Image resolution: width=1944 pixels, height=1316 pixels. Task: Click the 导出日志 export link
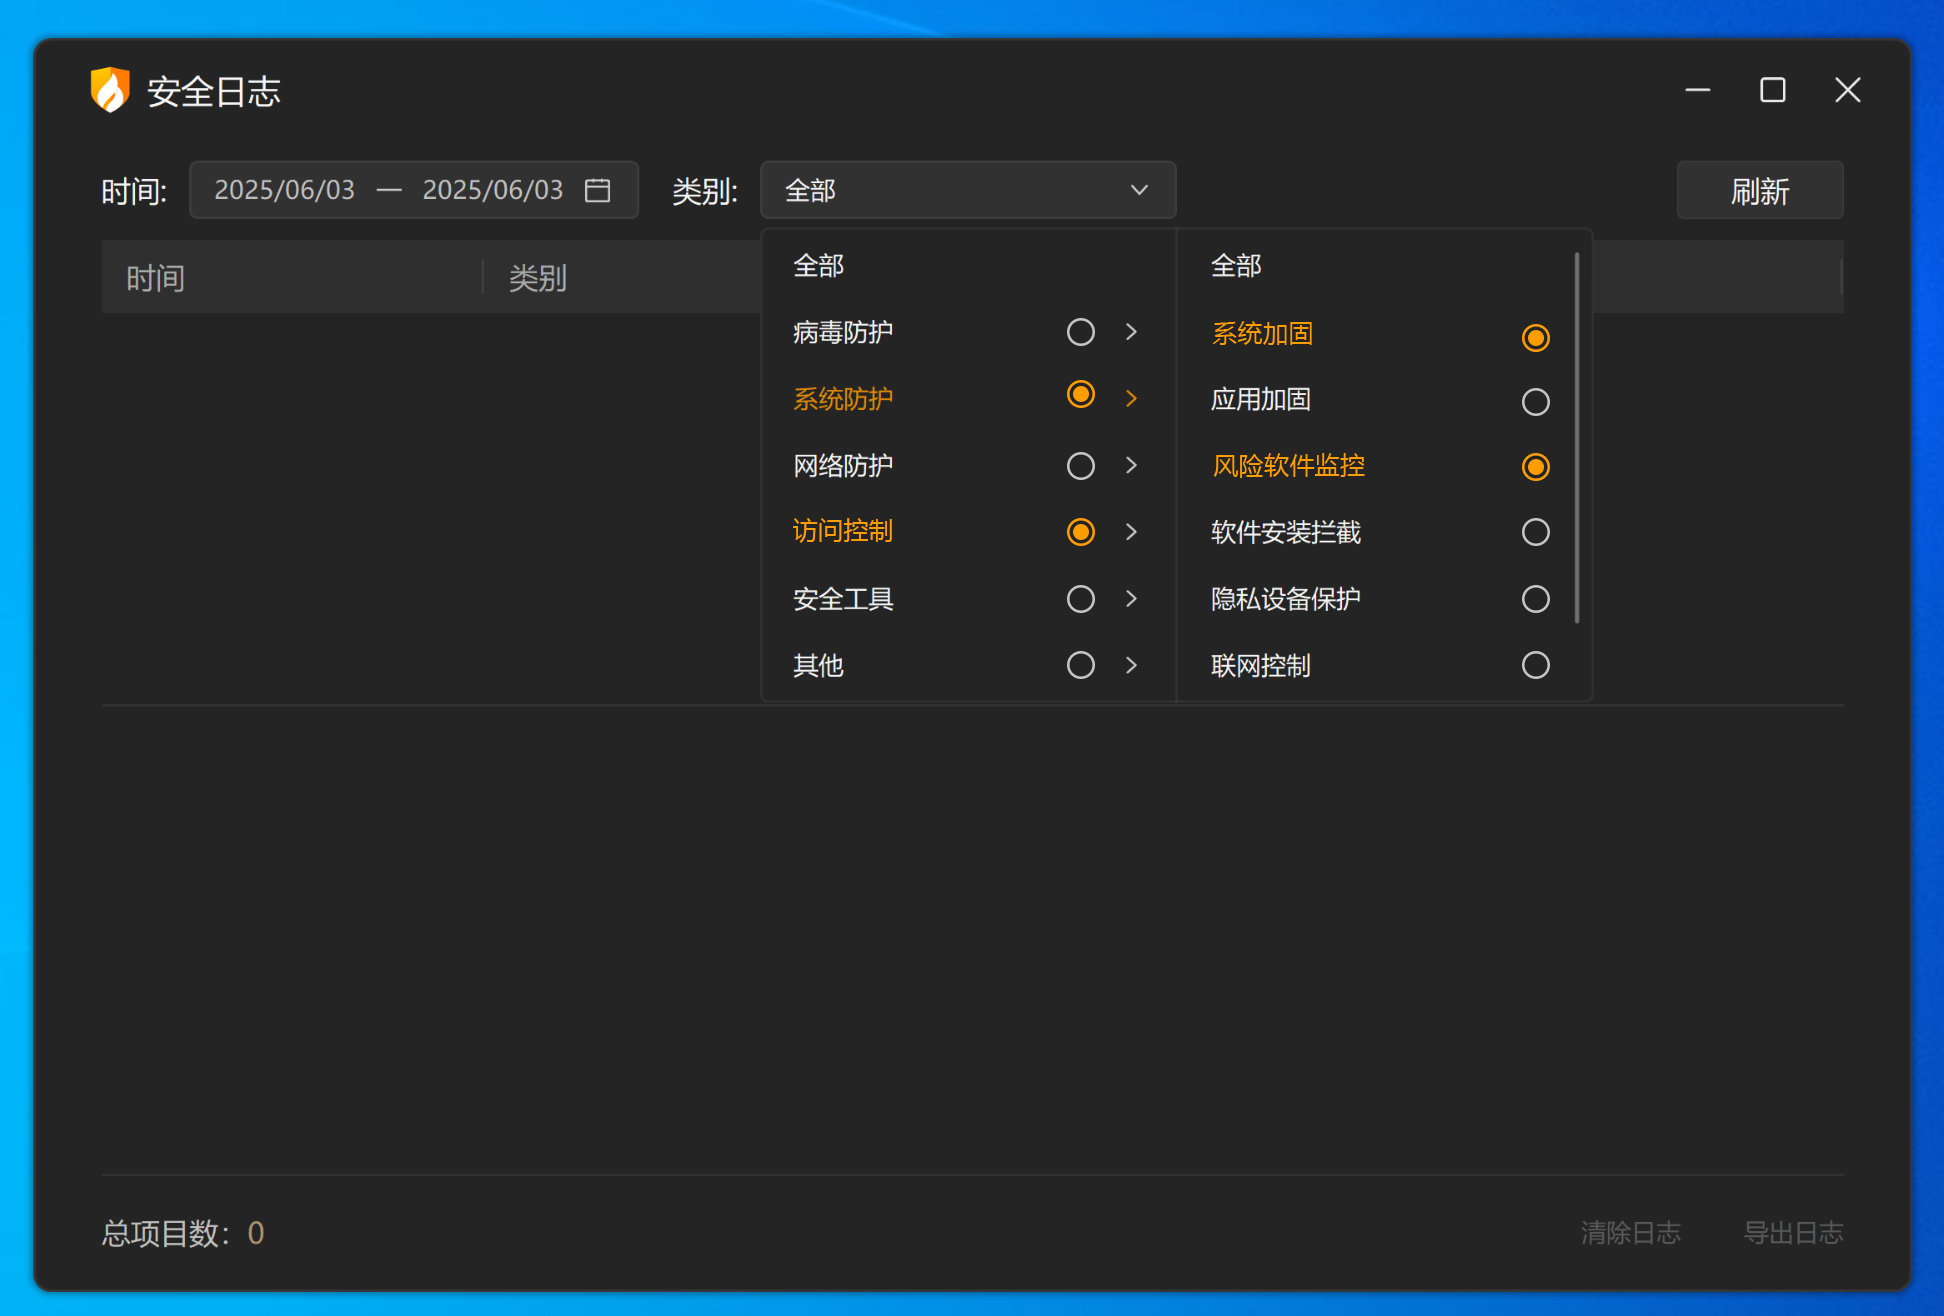(1793, 1233)
